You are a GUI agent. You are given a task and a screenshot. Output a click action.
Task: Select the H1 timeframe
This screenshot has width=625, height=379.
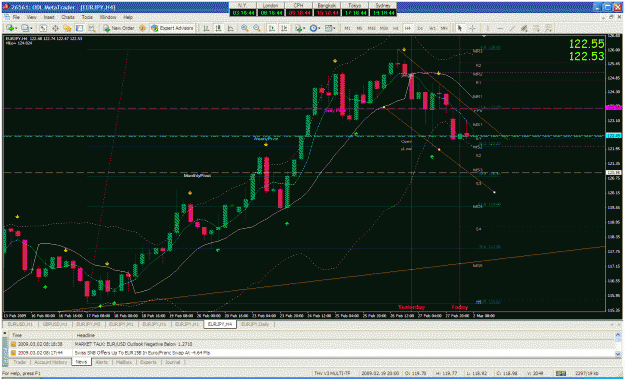click(x=396, y=28)
